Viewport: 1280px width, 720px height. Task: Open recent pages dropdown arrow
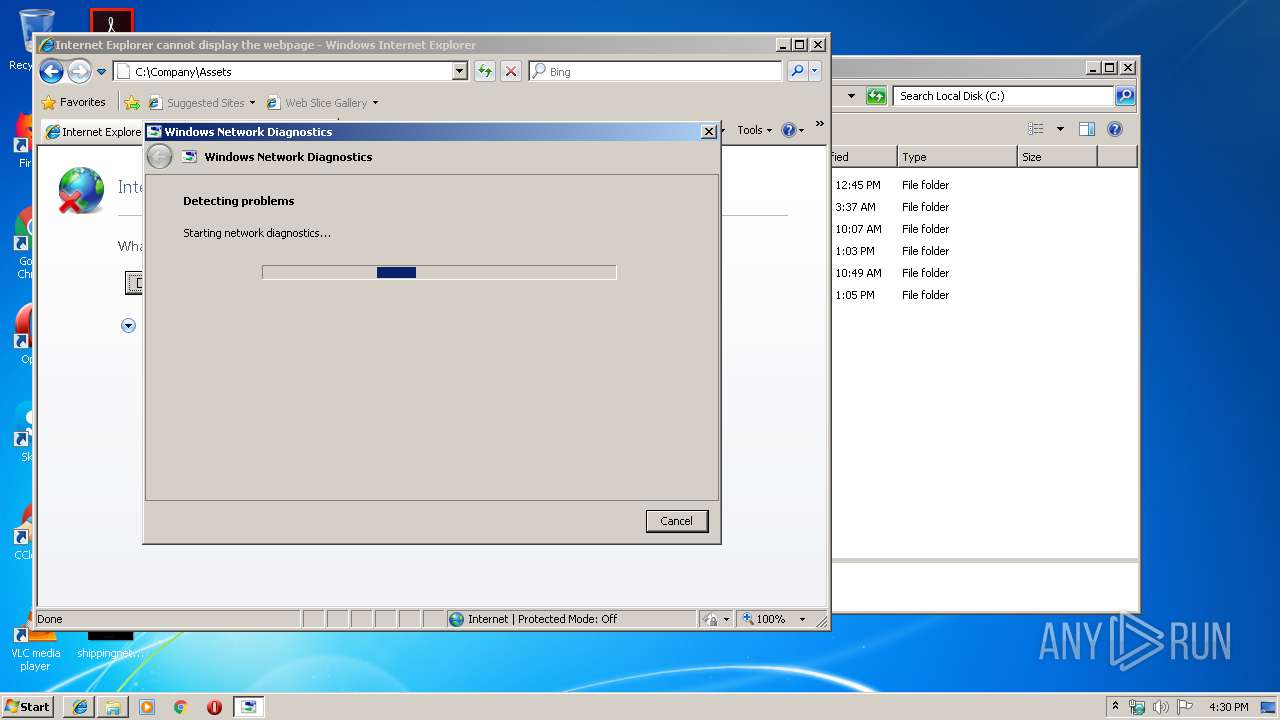(x=101, y=72)
